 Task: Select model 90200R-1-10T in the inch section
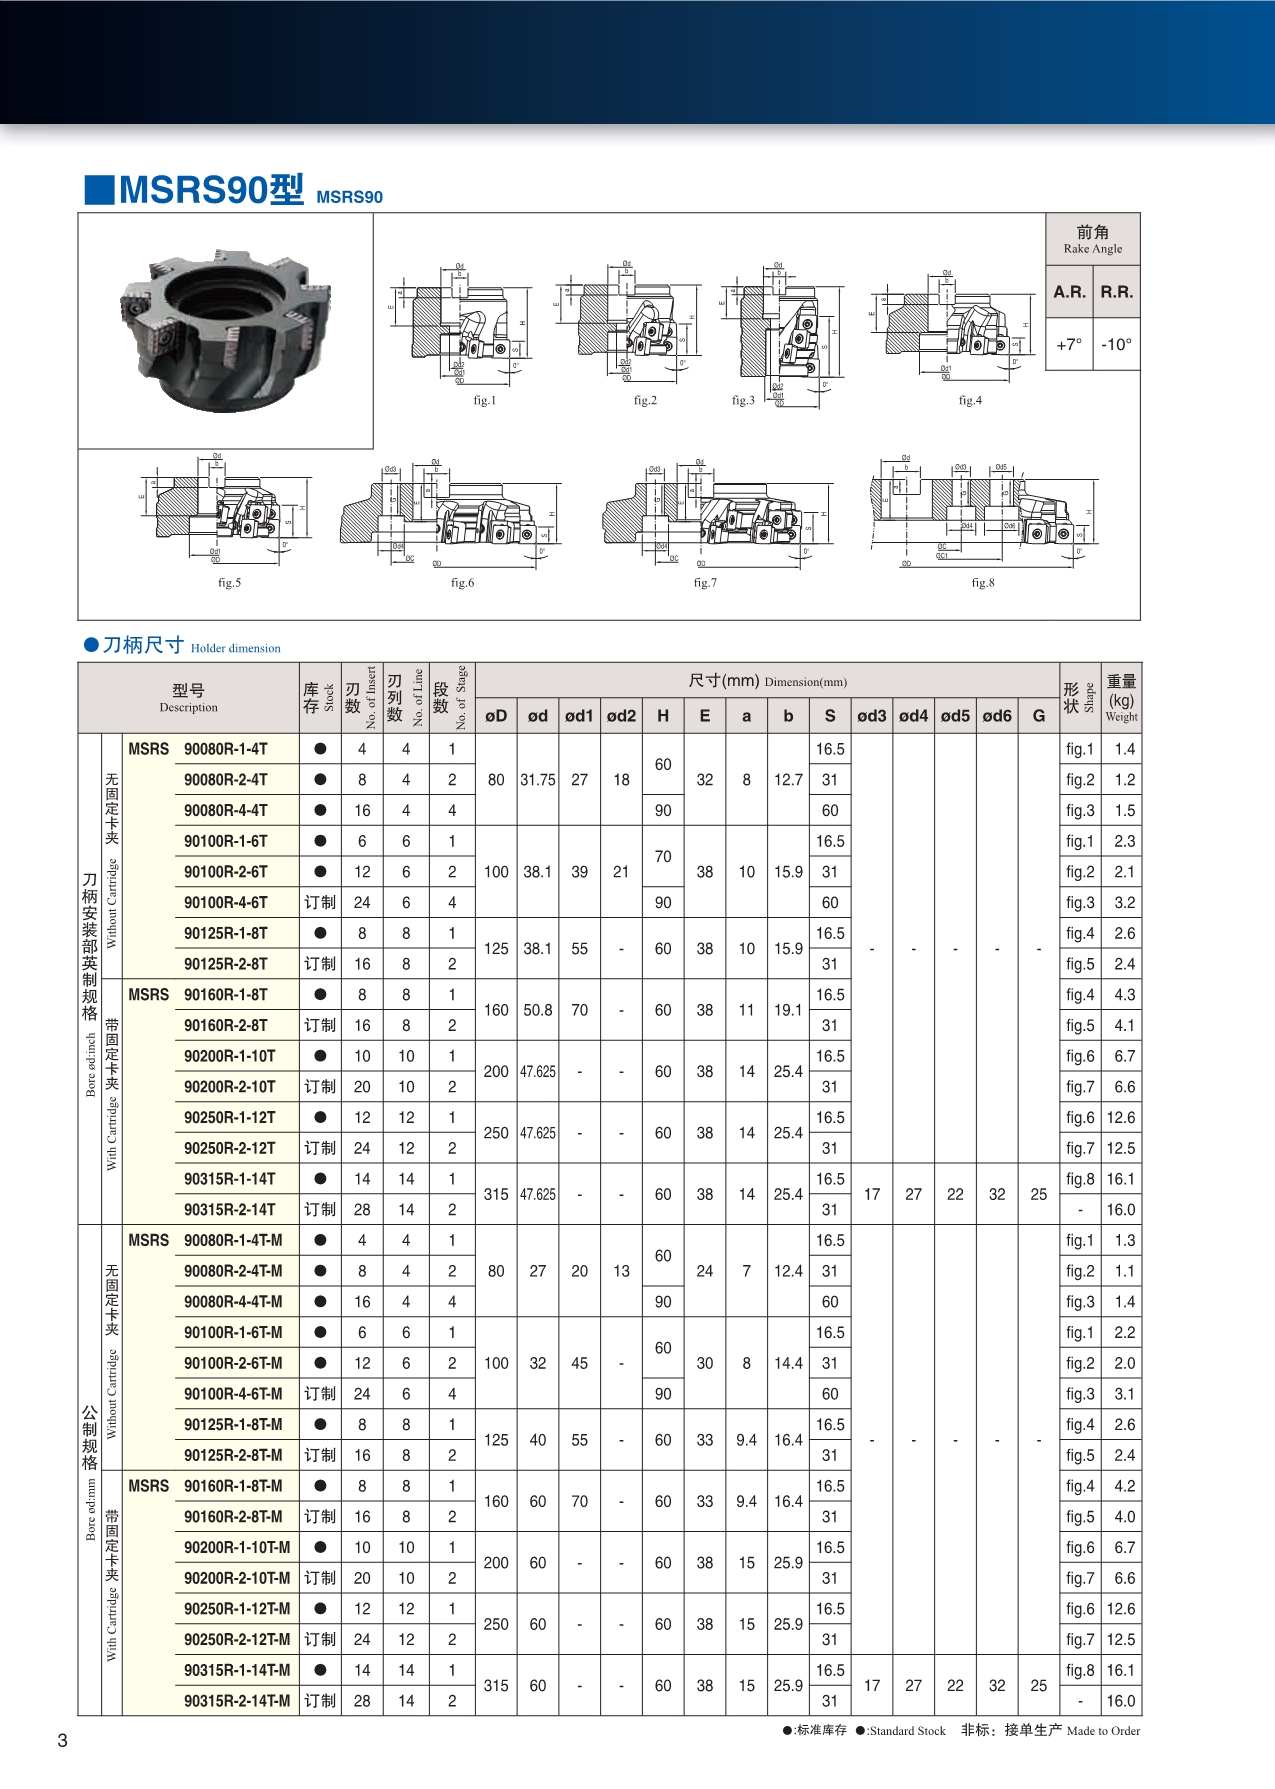coord(230,1057)
